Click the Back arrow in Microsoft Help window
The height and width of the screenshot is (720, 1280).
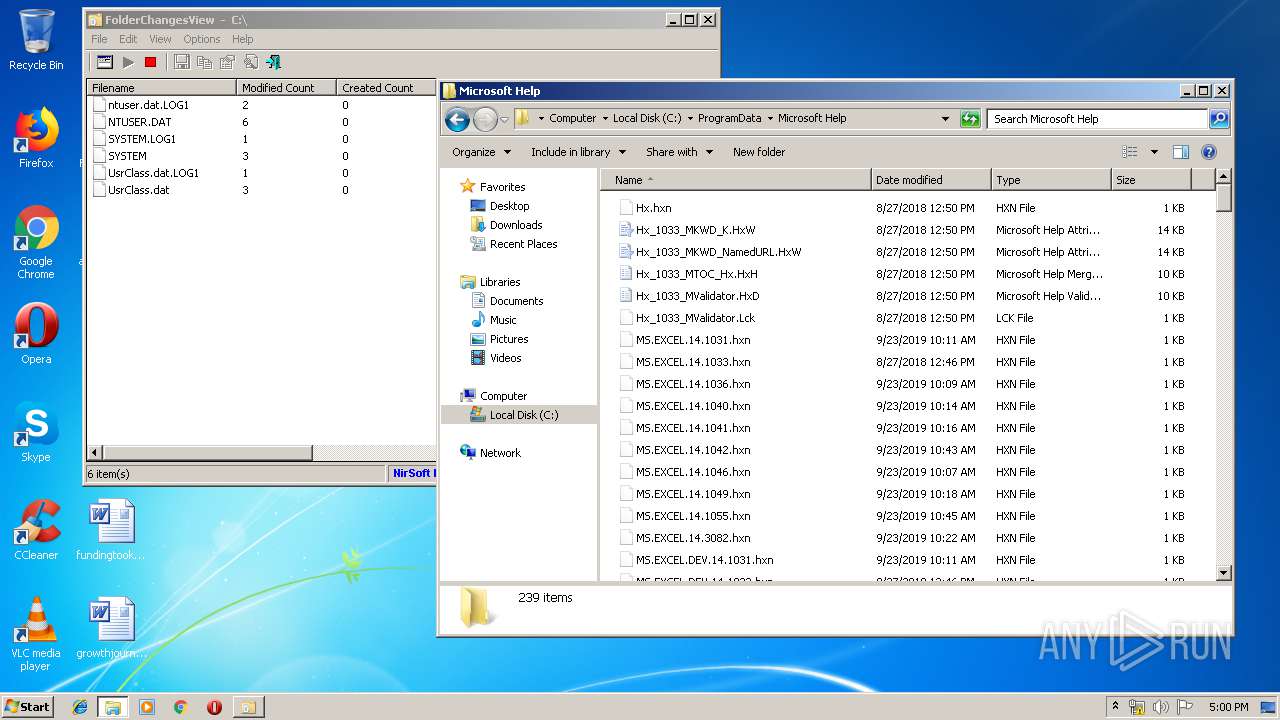tap(457, 119)
